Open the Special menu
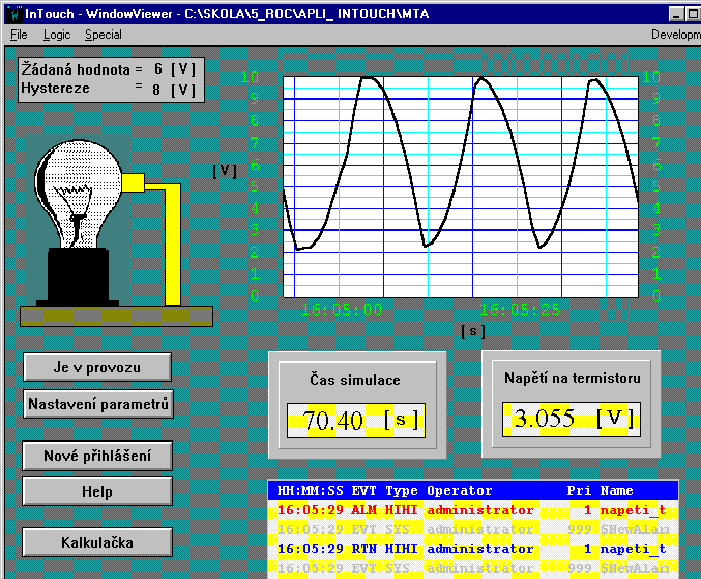 point(103,34)
